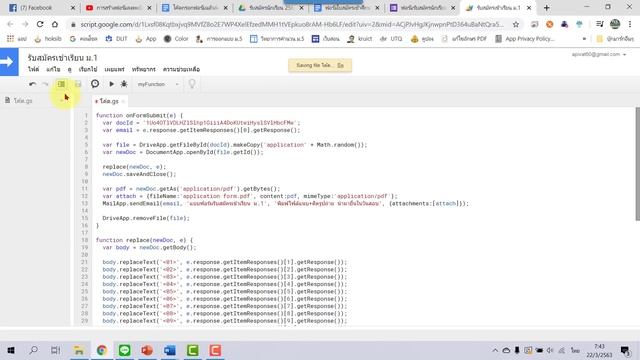Click the project title text
Screen dimensions: 640x360
62,58
